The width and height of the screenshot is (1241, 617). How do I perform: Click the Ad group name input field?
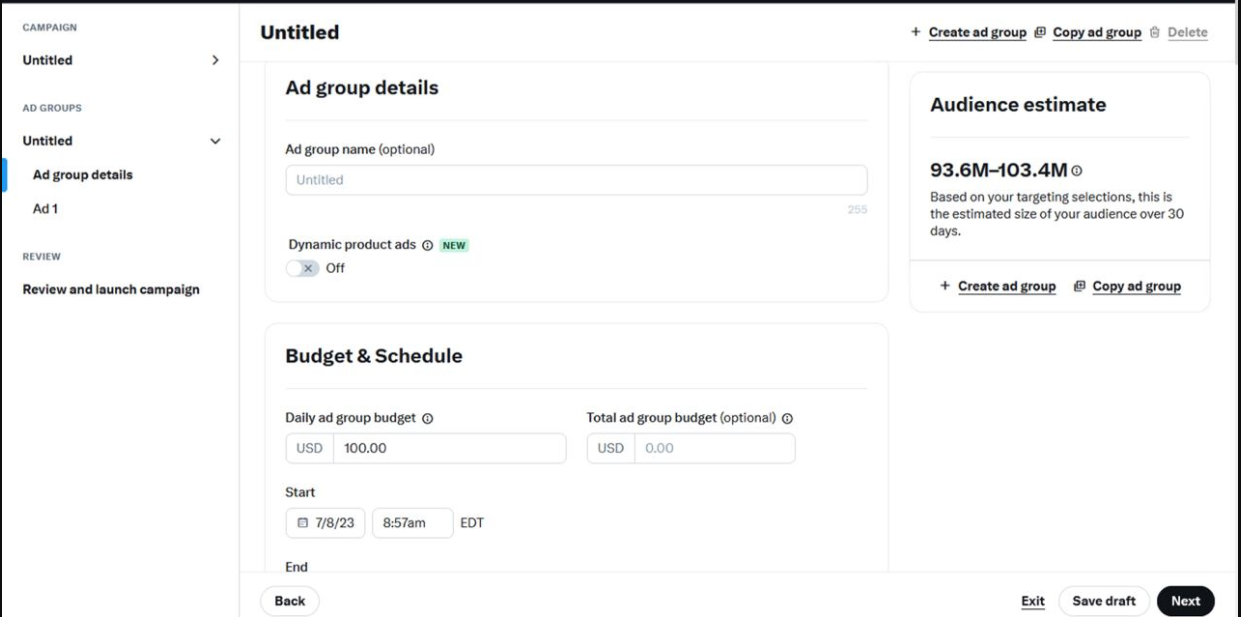click(576, 180)
